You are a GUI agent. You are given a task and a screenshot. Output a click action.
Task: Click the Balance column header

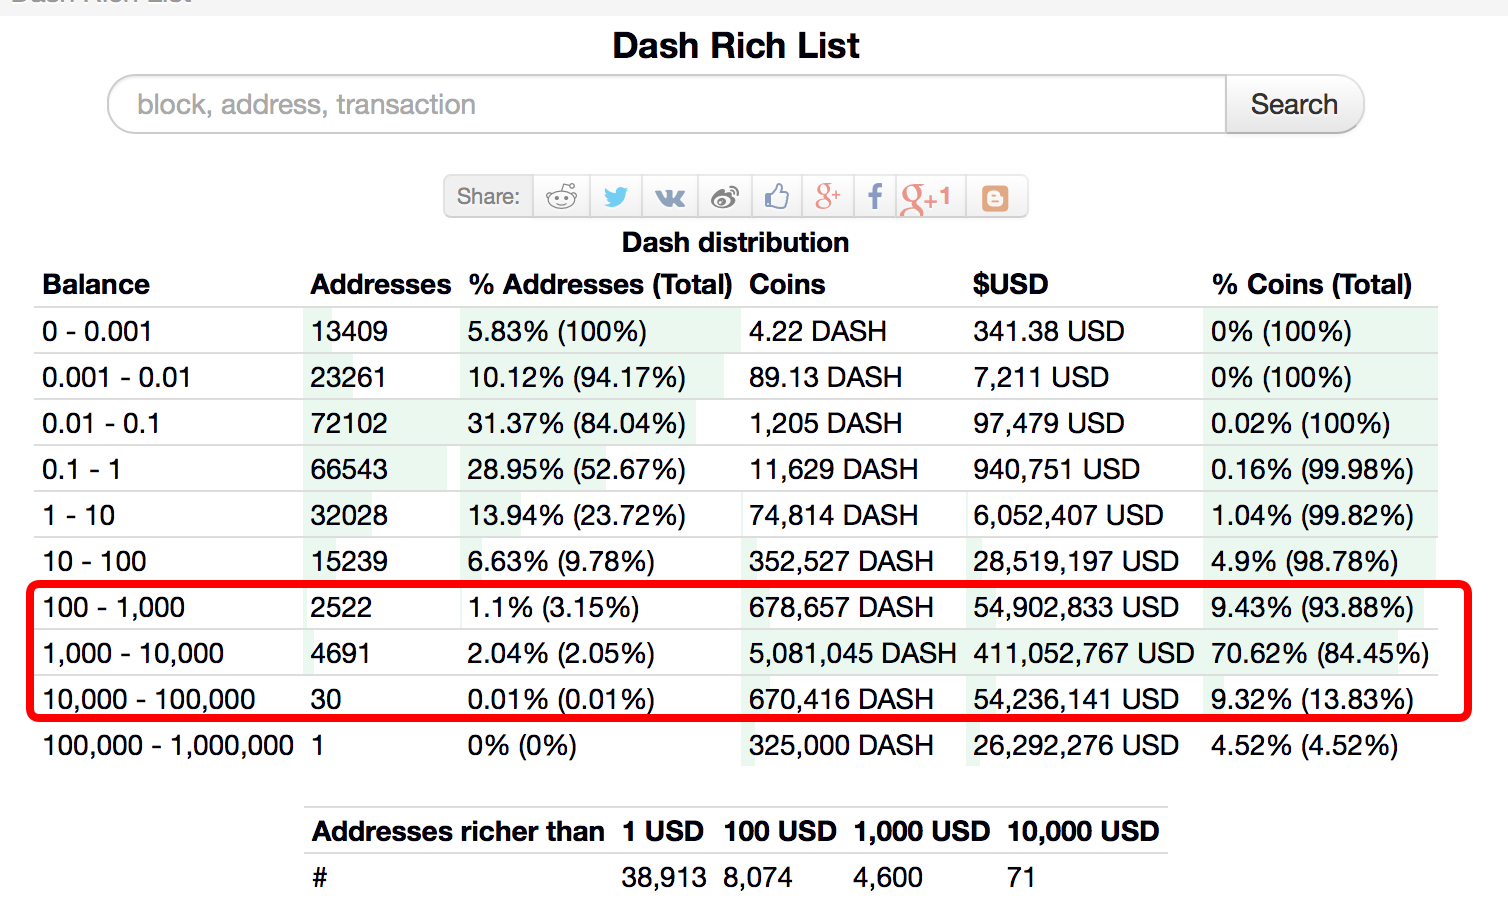96,285
